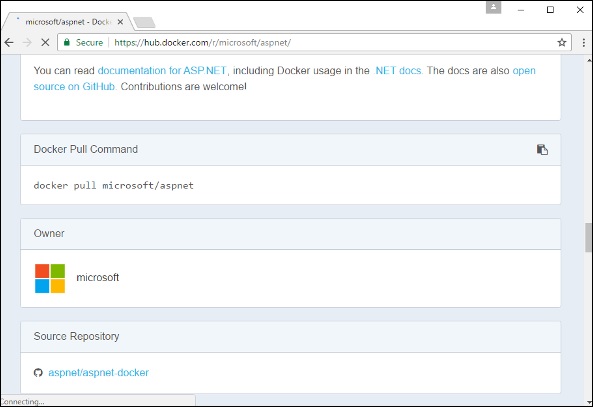Click the Docker Pull Command heading
The image size is (593, 407).
pos(85,149)
